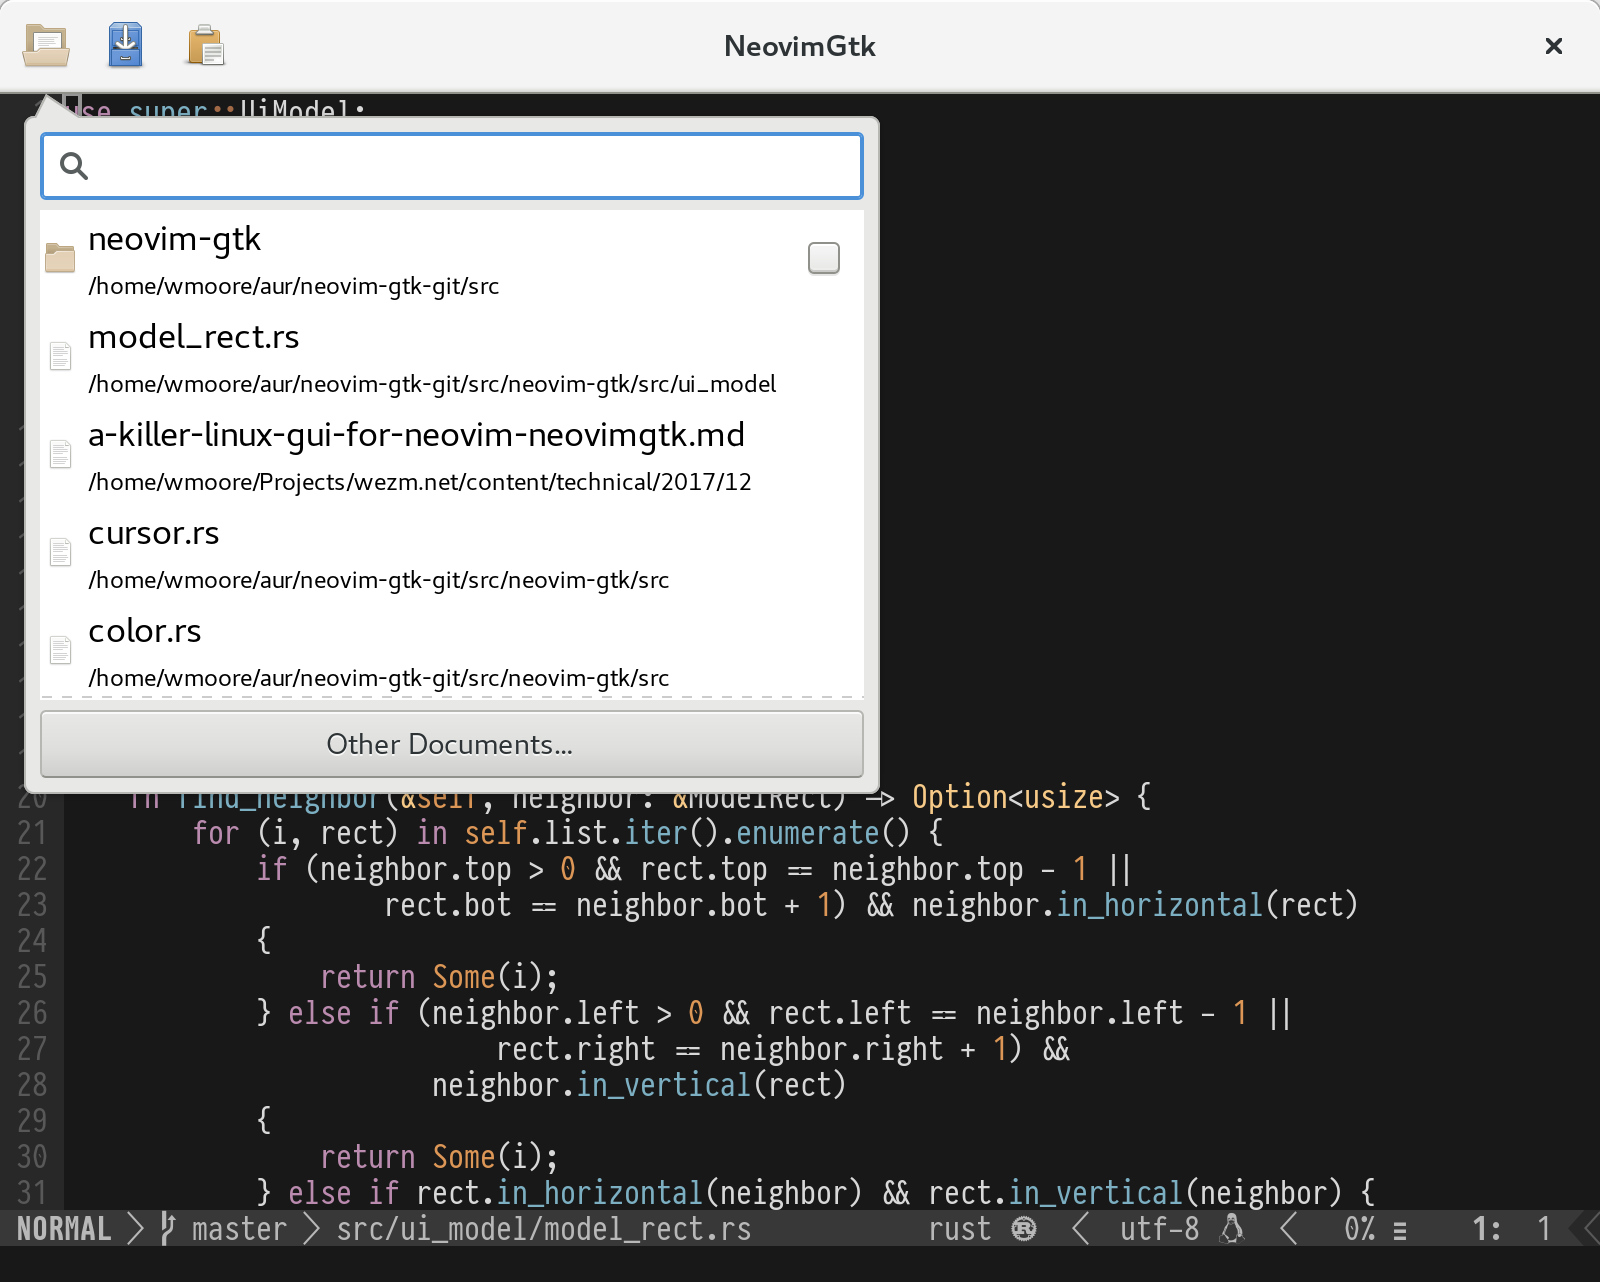This screenshot has width=1600, height=1282.
Task: Click line number 21 in gutter
Action: click(32, 832)
